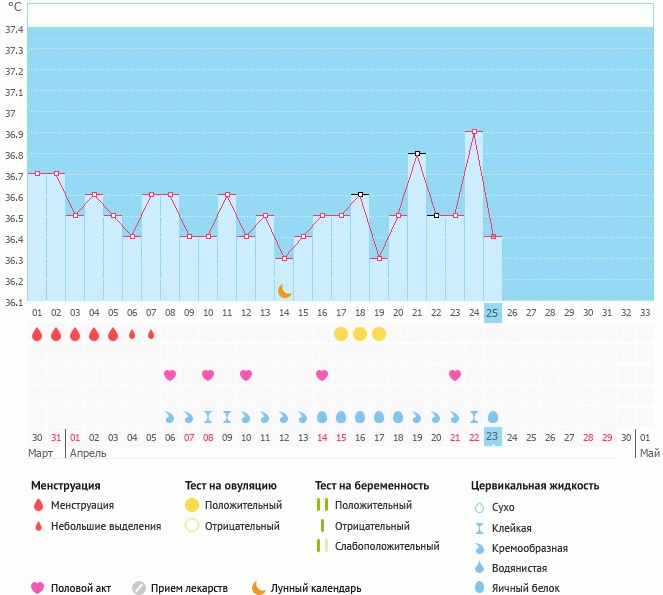Click the menstruation drop on cycle day 01
The image size is (663, 595).
37,334
